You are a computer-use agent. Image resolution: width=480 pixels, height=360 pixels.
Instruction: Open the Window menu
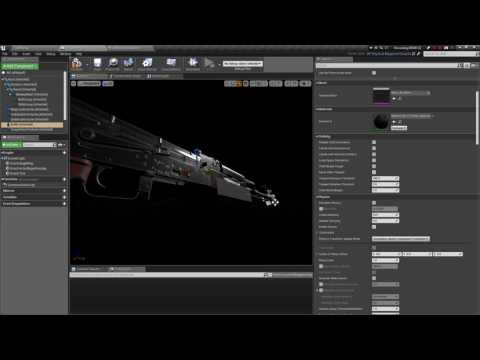click(65, 54)
